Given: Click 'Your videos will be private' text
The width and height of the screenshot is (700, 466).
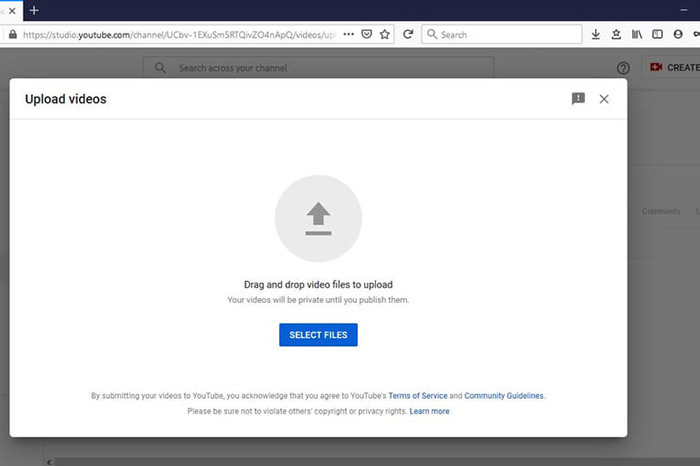Looking at the screenshot, I should (x=318, y=300).
